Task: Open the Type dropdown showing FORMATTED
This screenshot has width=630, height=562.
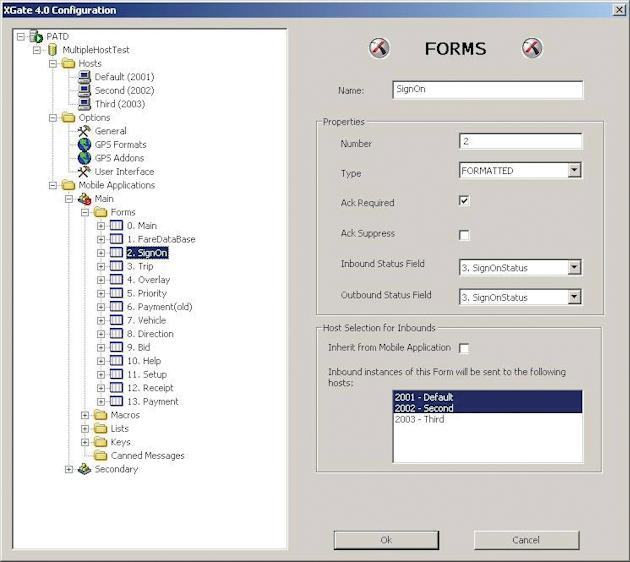Action: [x=573, y=171]
